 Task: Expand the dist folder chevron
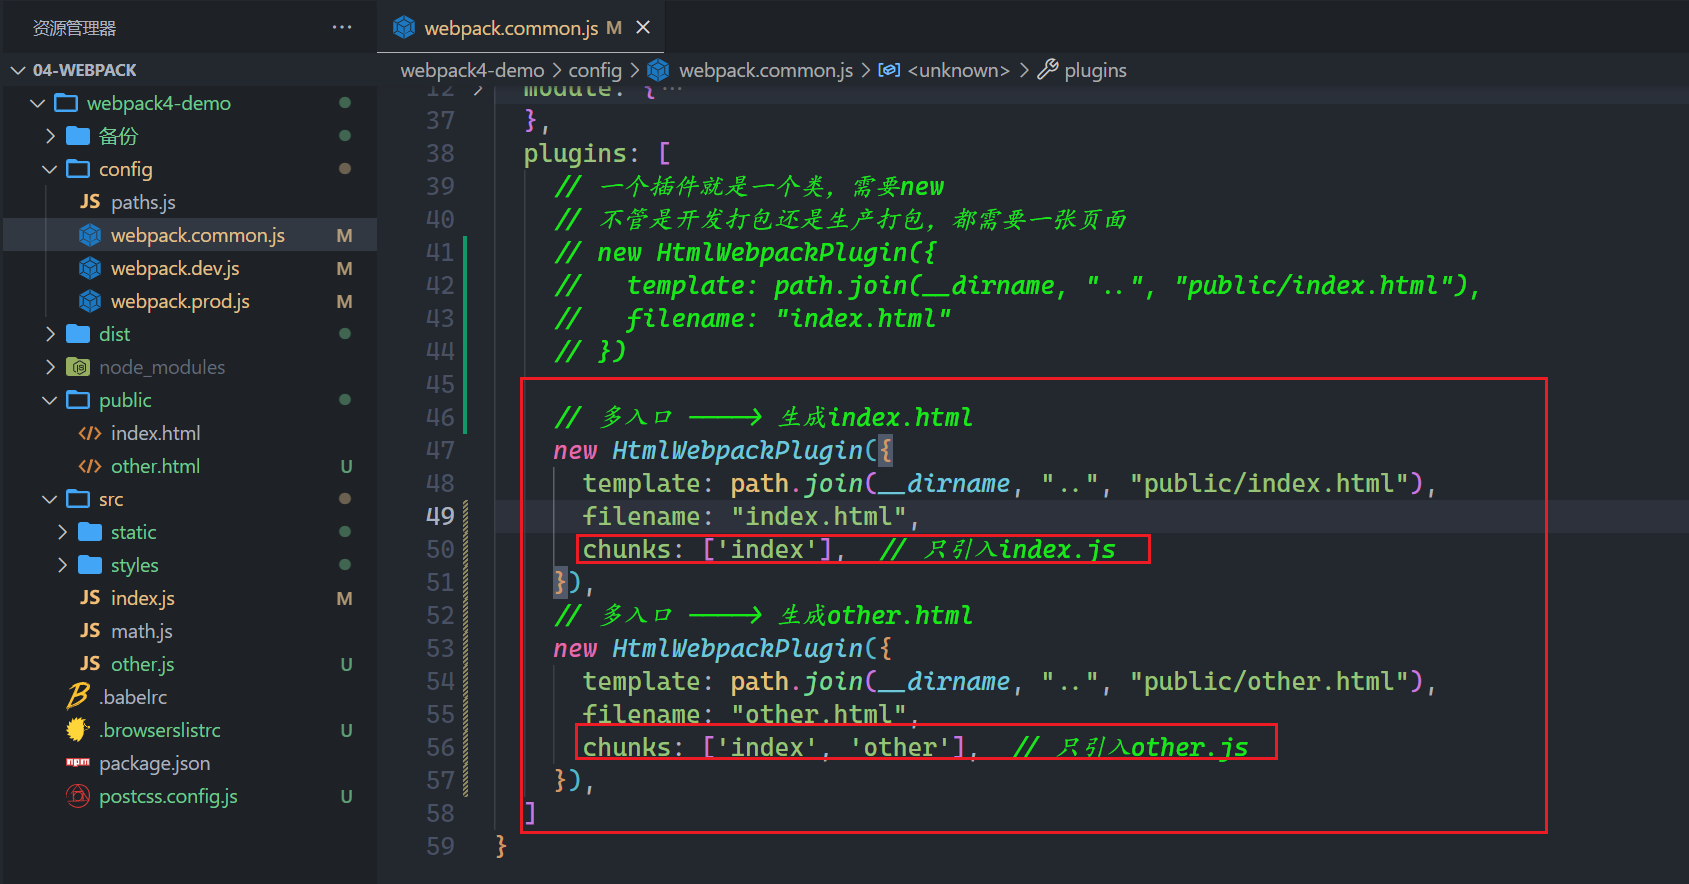point(50,334)
